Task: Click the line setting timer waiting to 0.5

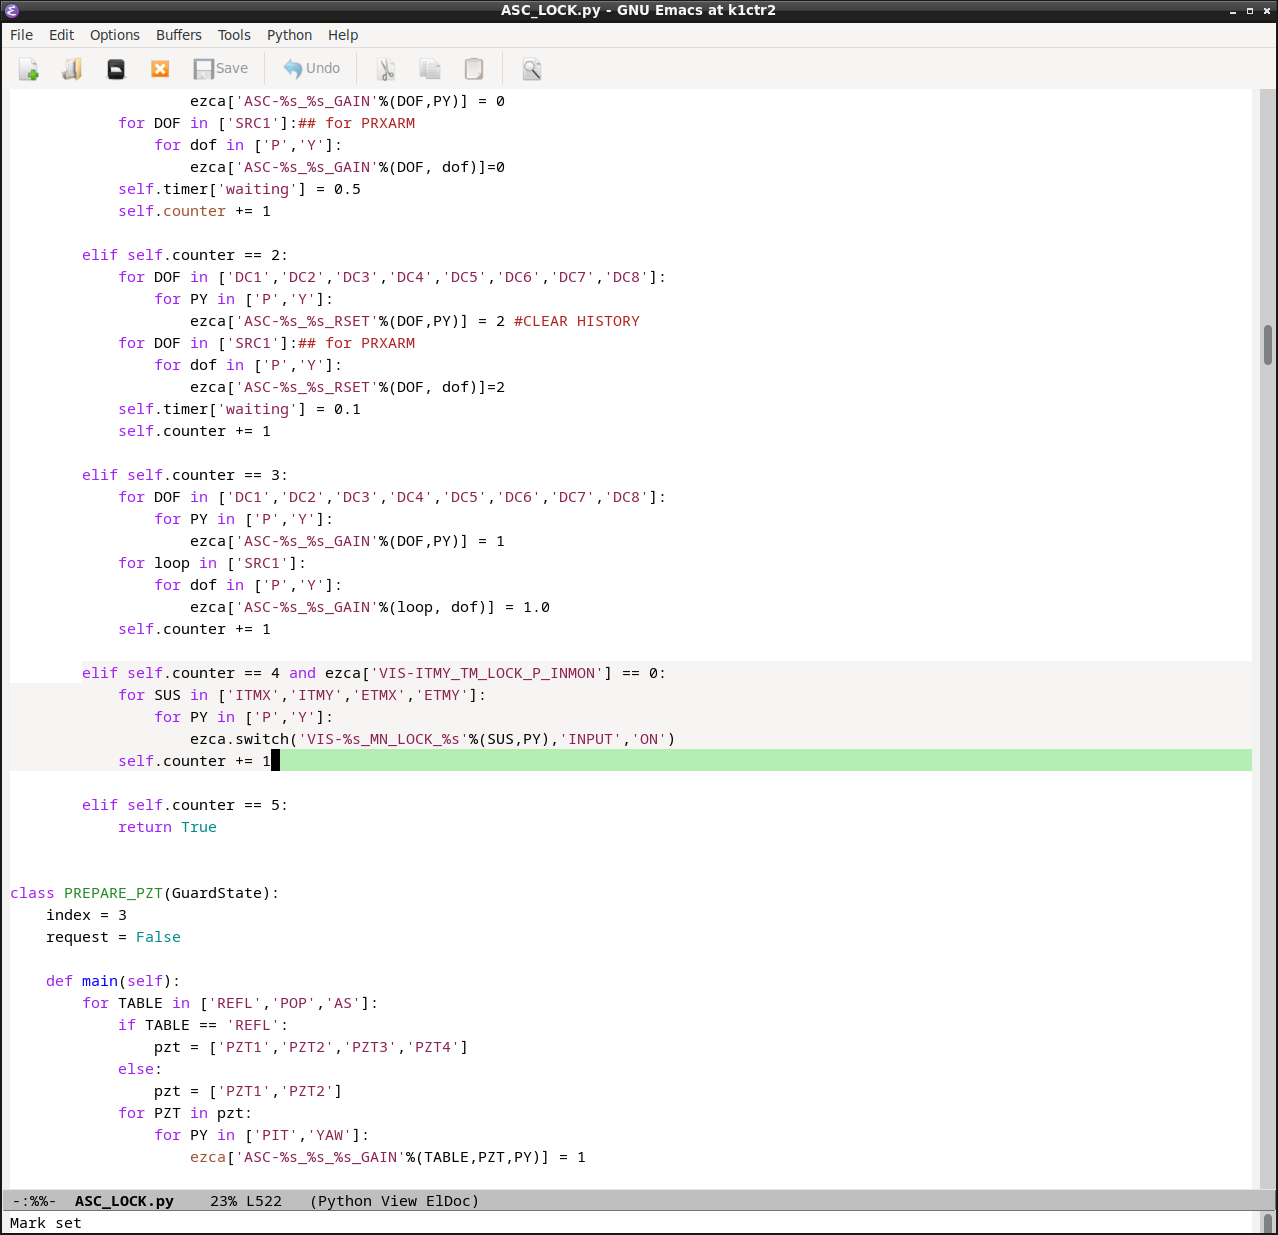Action: coord(239,189)
